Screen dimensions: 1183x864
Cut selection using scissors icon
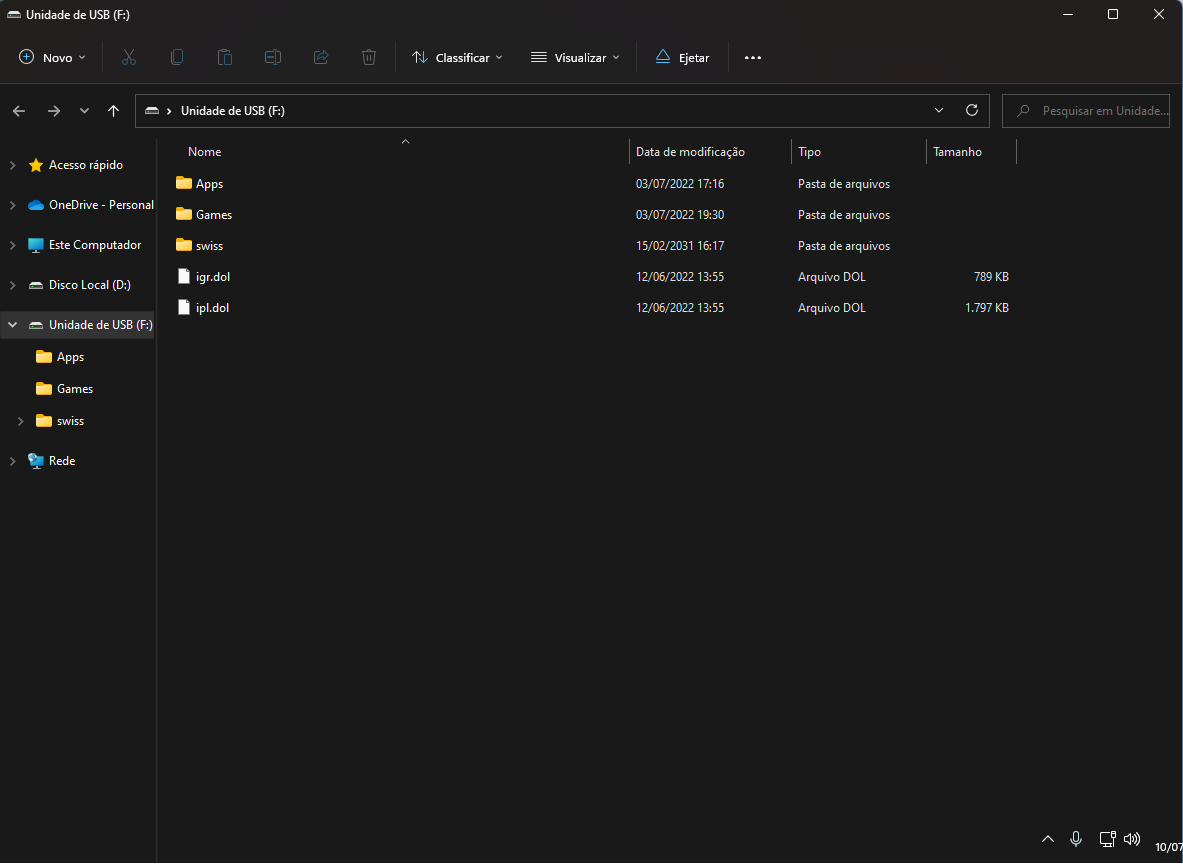tap(128, 57)
